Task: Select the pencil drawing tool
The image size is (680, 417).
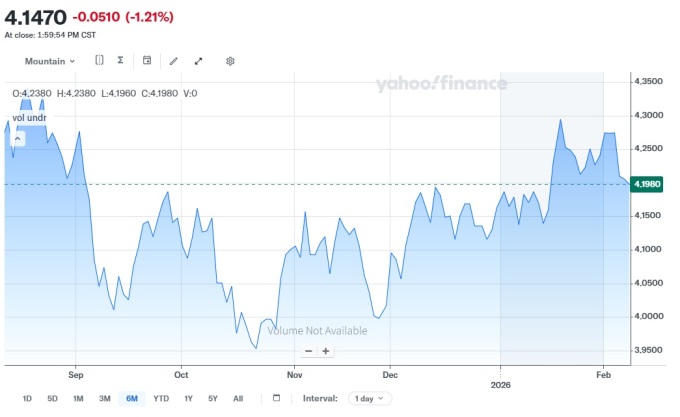Action: [x=173, y=61]
